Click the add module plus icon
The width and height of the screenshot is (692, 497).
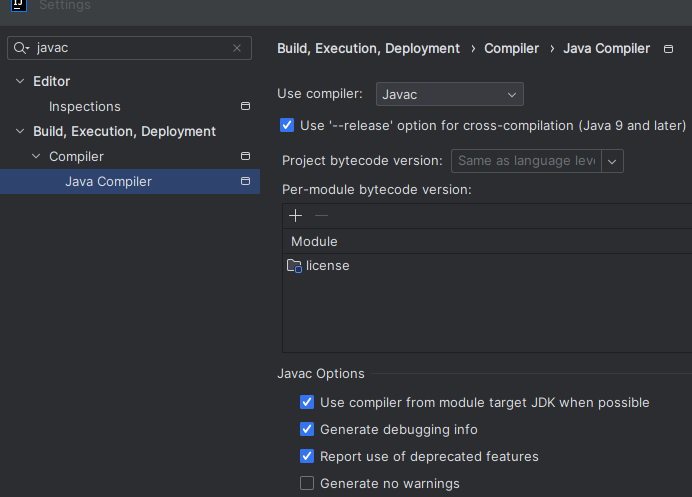pos(295,215)
